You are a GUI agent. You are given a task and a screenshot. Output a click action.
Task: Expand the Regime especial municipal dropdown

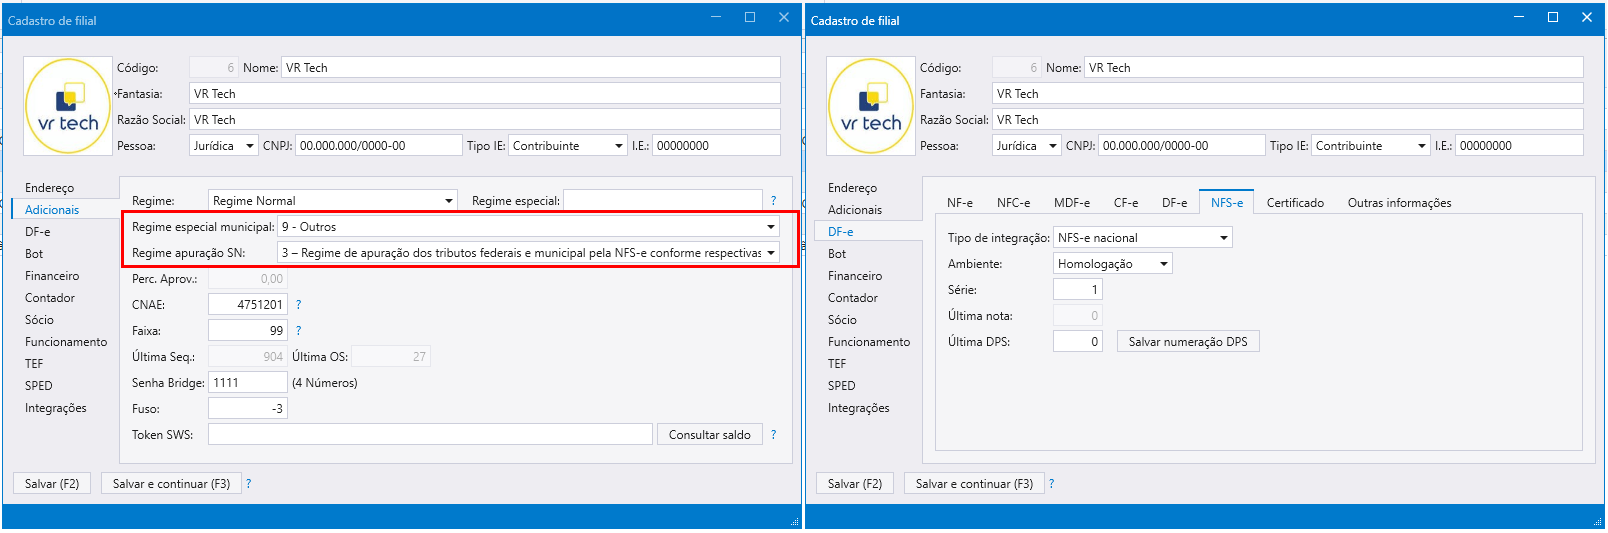pos(770,227)
